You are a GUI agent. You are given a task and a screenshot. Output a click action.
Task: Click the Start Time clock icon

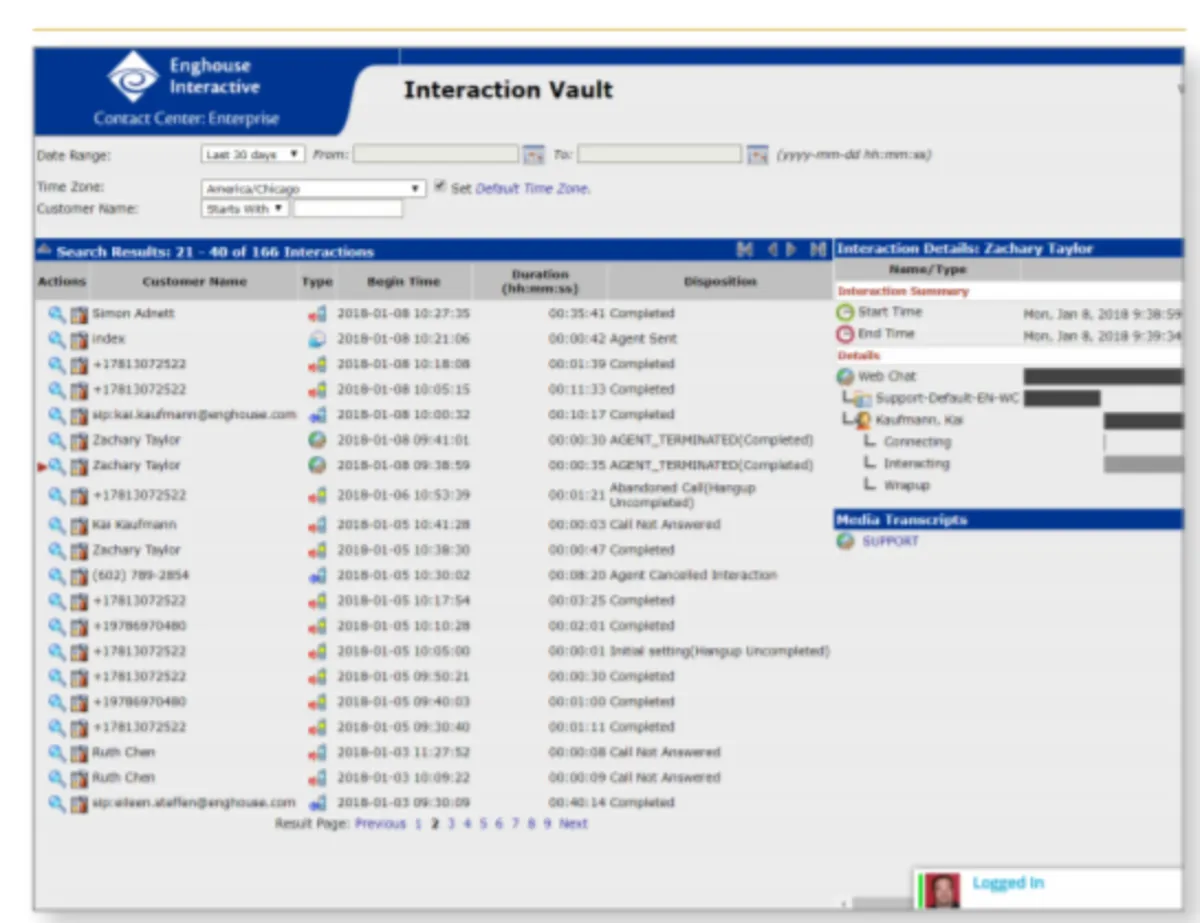845,313
